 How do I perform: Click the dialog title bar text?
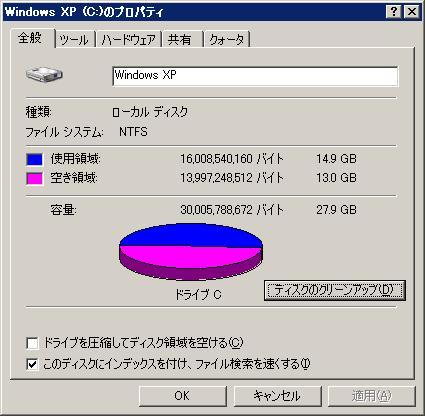tap(84, 12)
